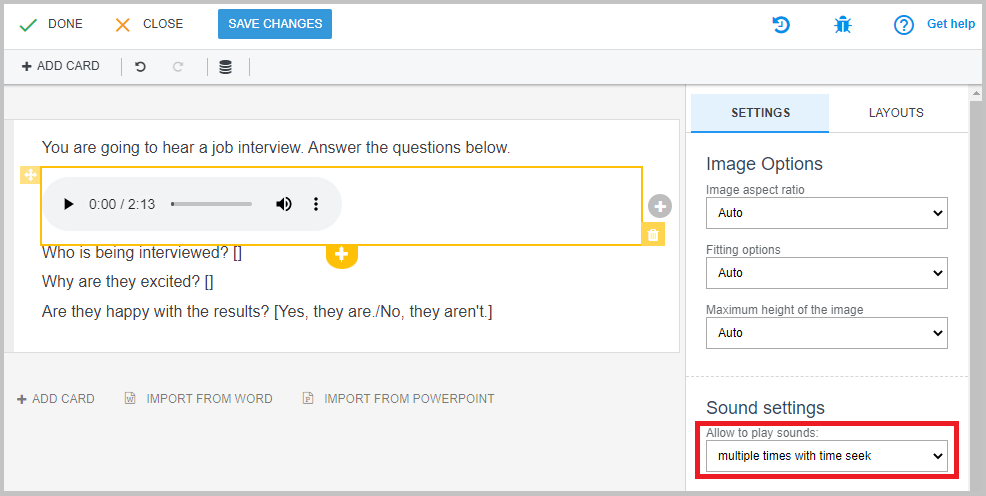Mute the audio player volume
The height and width of the screenshot is (496, 986).
tap(284, 204)
